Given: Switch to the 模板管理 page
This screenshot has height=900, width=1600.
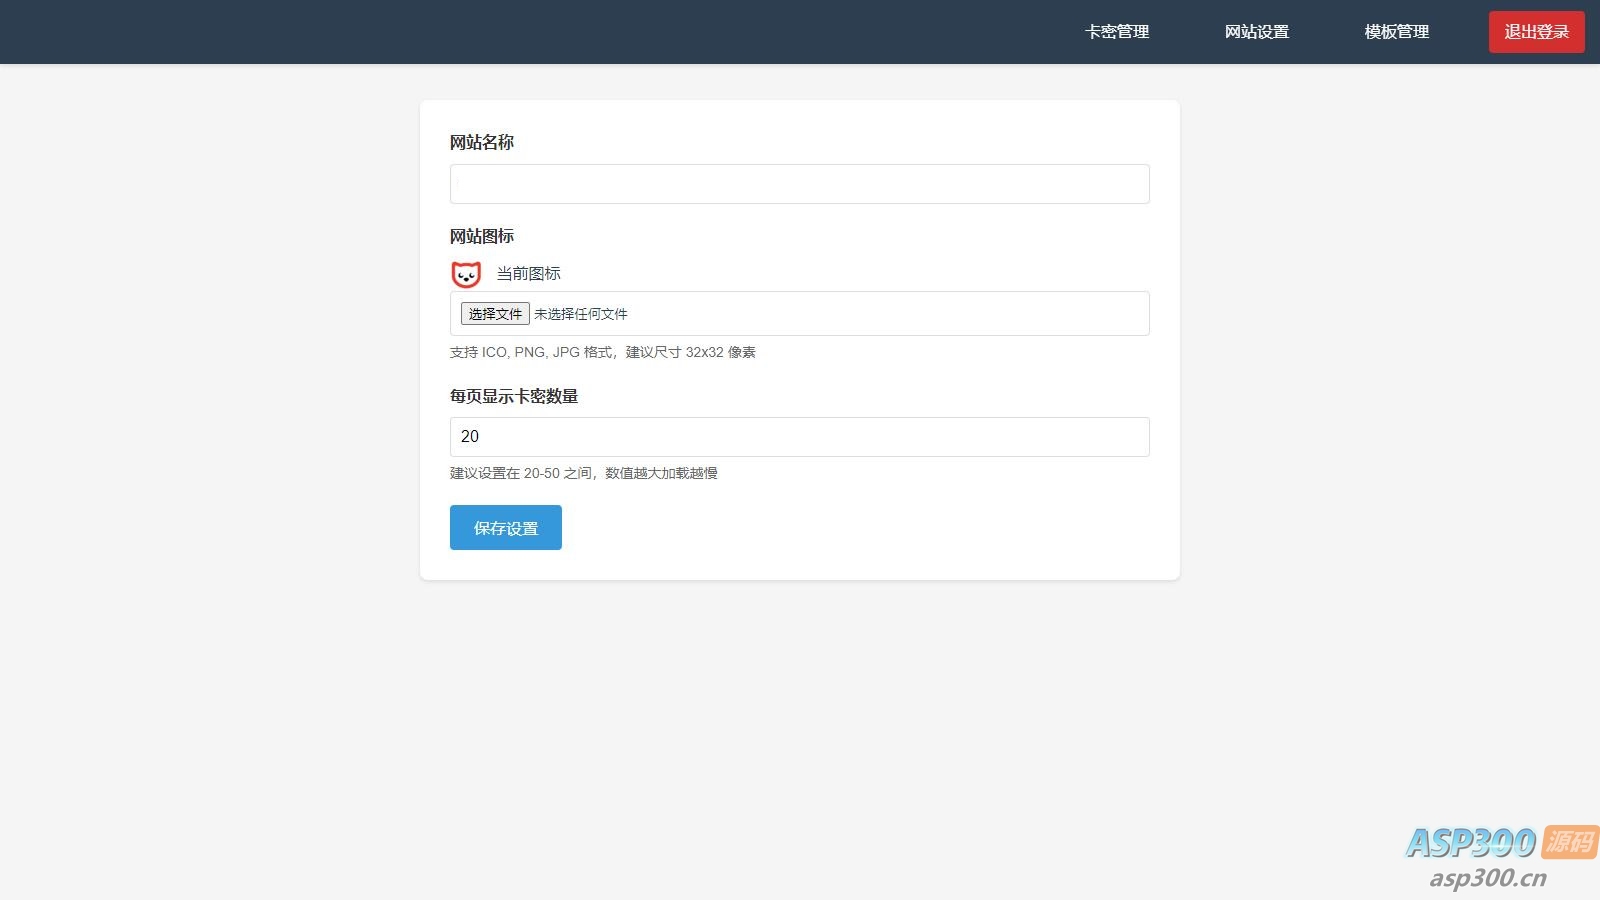Looking at the screenshot, I should click(x=1397, y=32).
